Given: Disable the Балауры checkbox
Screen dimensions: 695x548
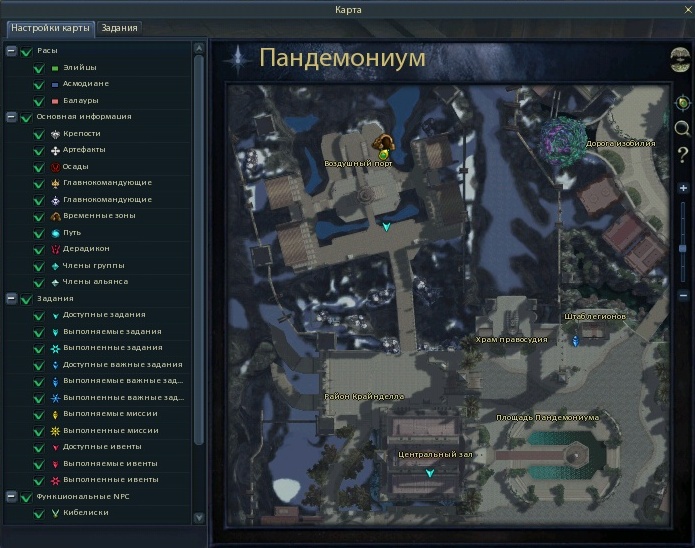Looking at the screenshot, I should 39,101.
